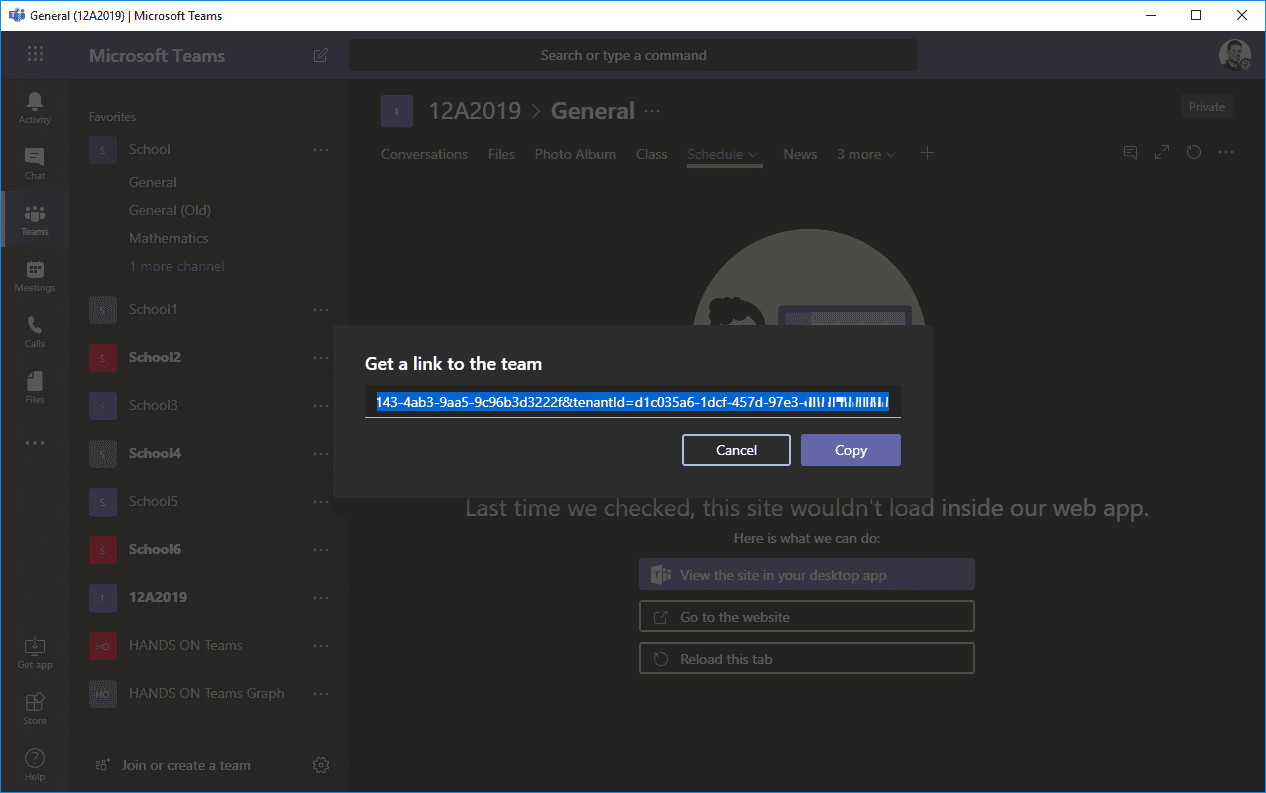Switch to the Conversations tab

click(424, 154)
